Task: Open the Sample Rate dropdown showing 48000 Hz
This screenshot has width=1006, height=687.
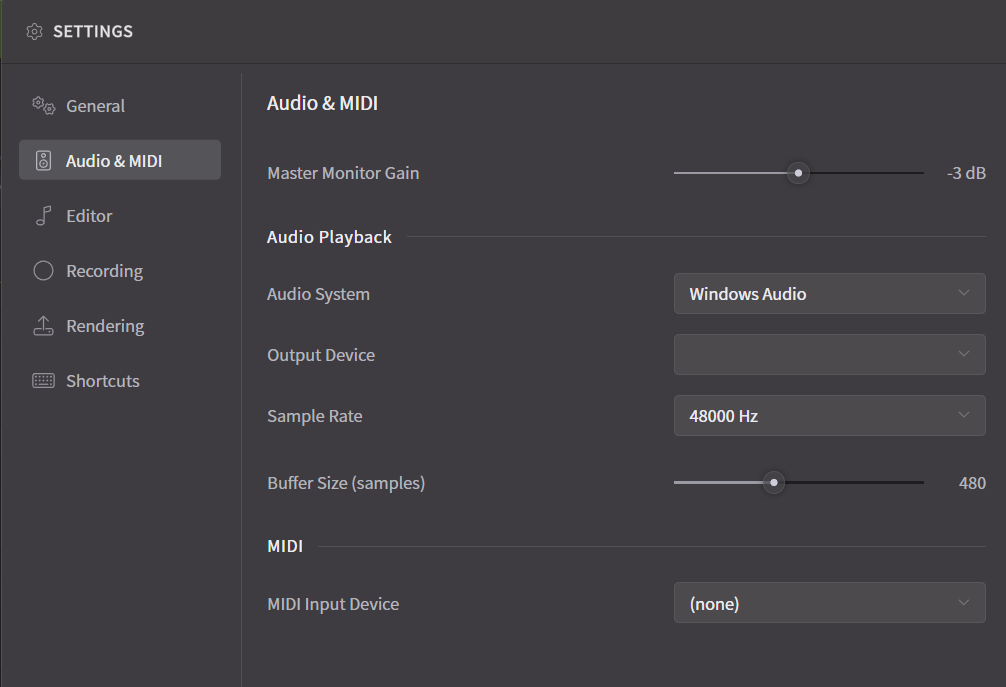Action: click(830, 416)
